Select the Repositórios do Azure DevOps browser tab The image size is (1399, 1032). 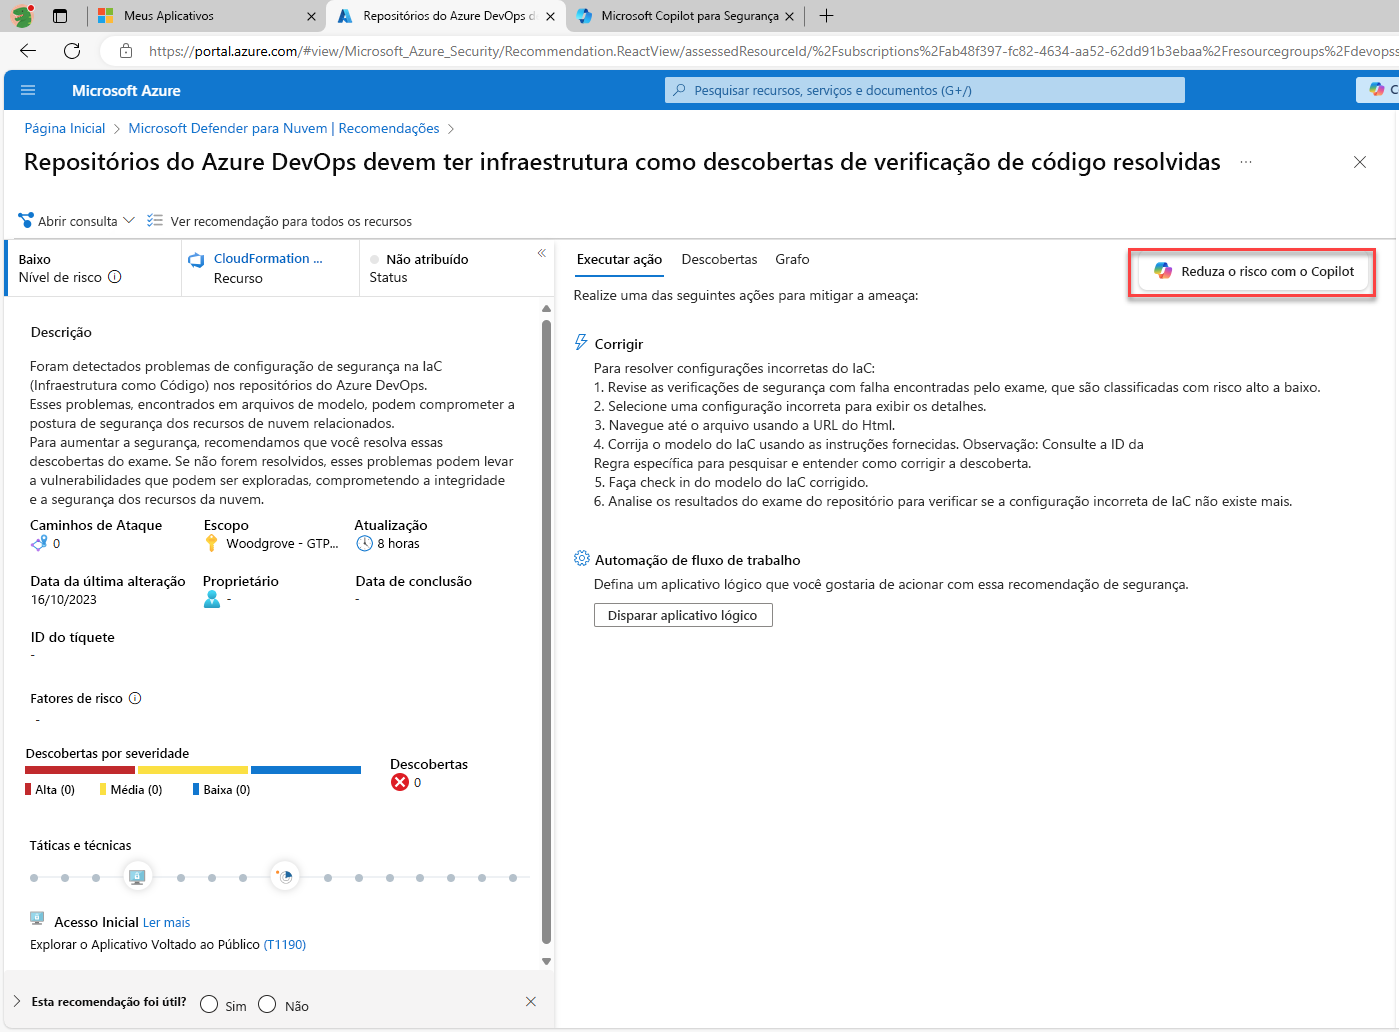[x=446, y=16]
